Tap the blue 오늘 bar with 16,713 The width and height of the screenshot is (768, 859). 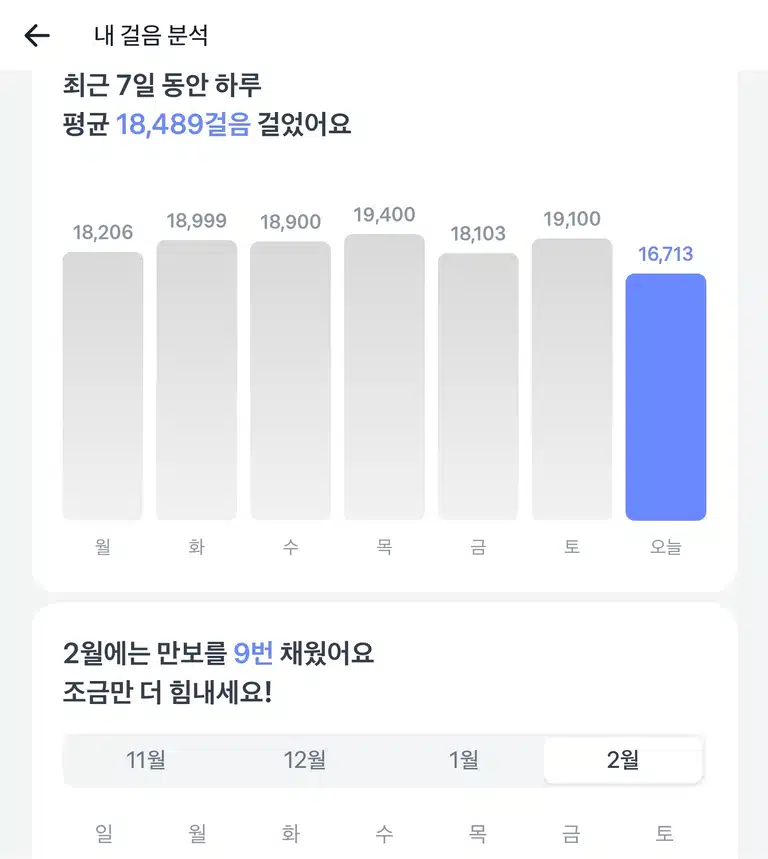[x=666, y=397]
